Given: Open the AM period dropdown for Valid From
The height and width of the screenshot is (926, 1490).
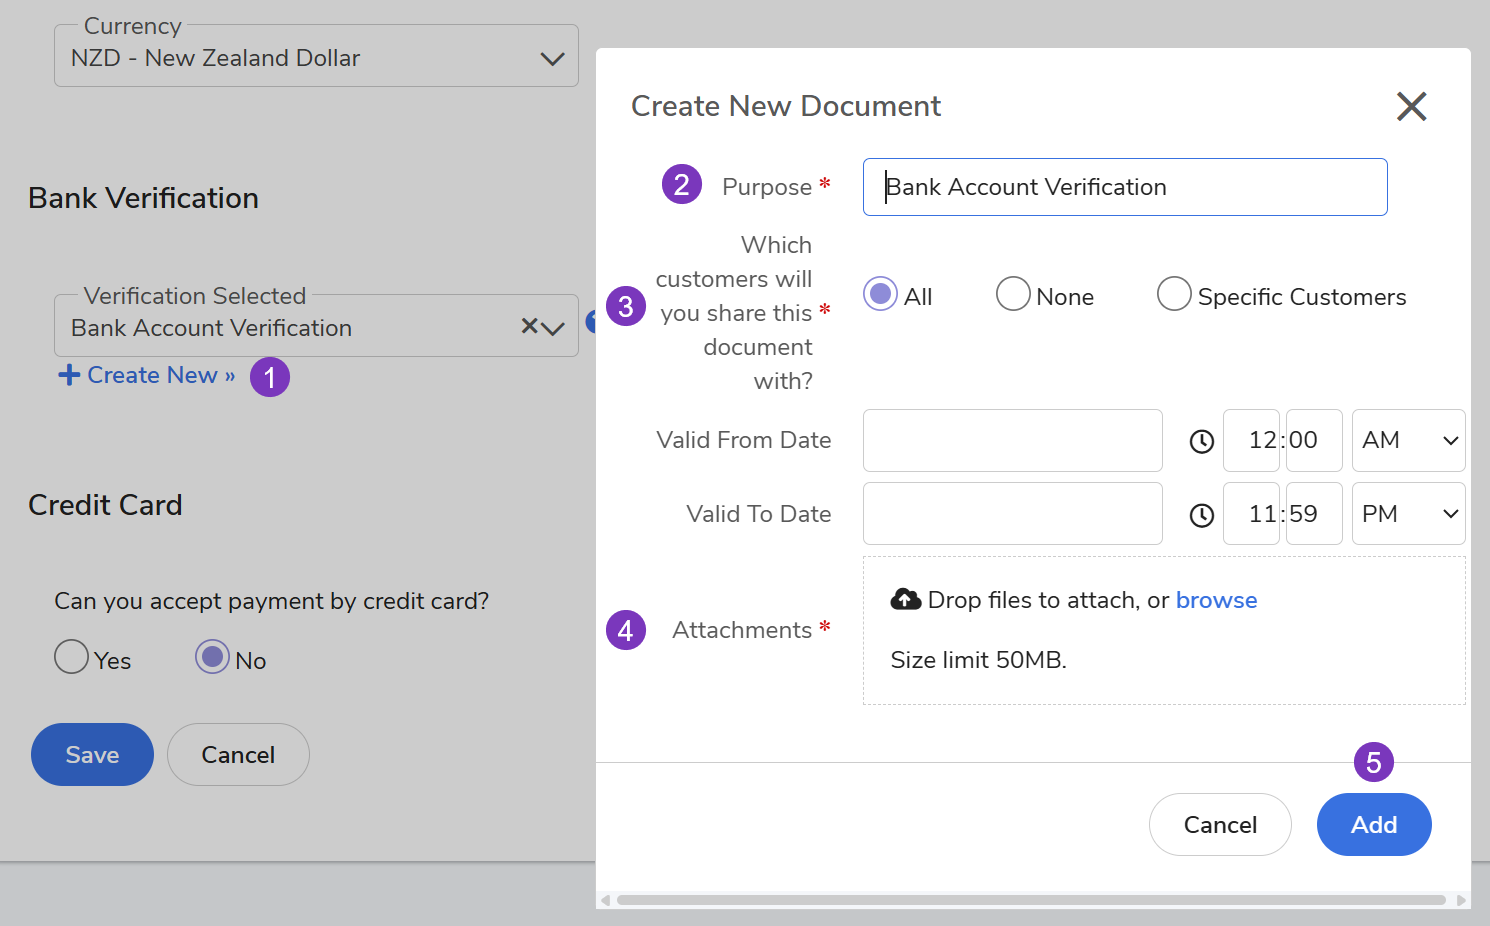Looking at the screenshot, I should (1408, 441).
